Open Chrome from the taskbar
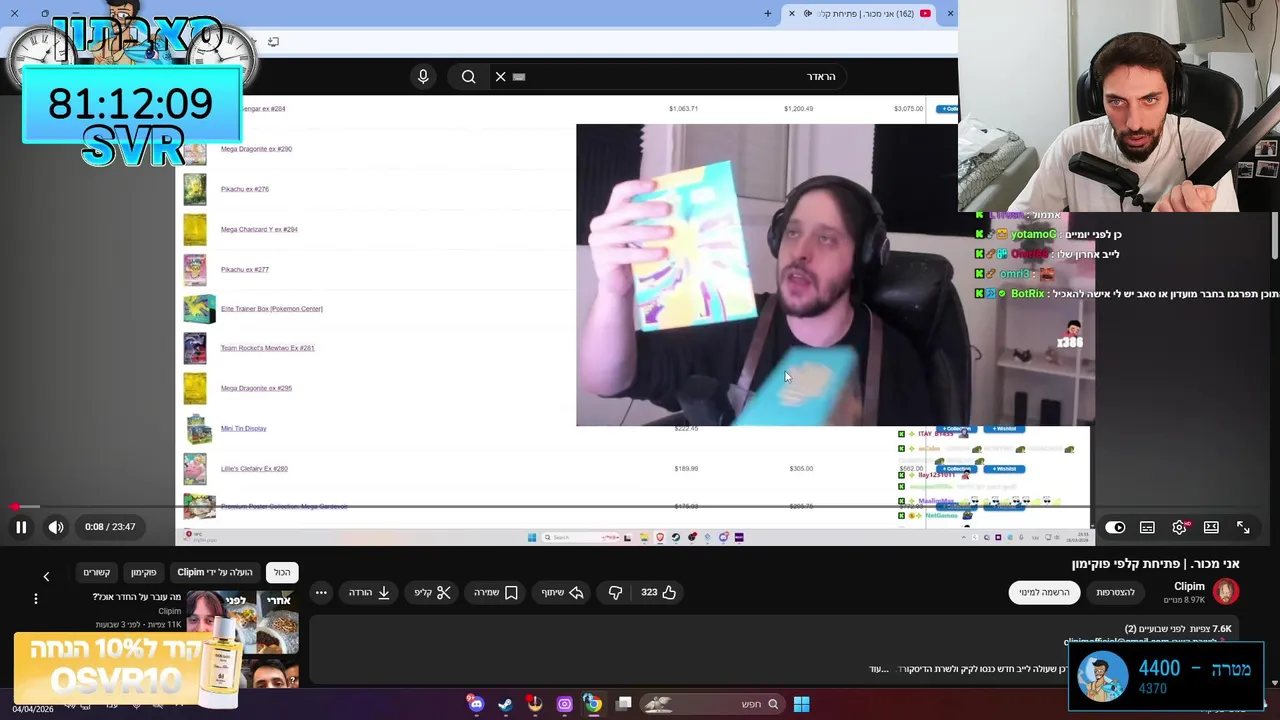 (x=593, y=704)
